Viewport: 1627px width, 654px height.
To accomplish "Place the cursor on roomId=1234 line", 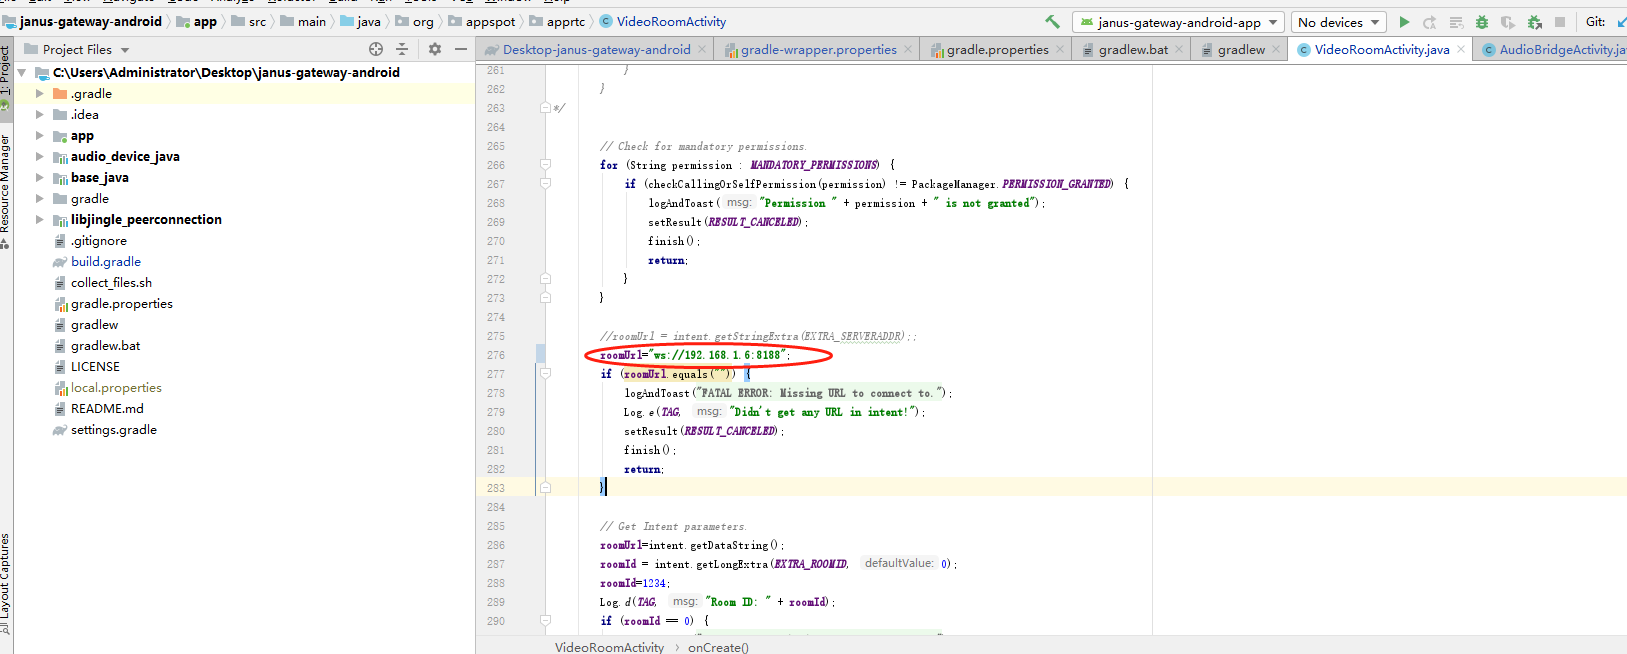I will click(635, 583).
